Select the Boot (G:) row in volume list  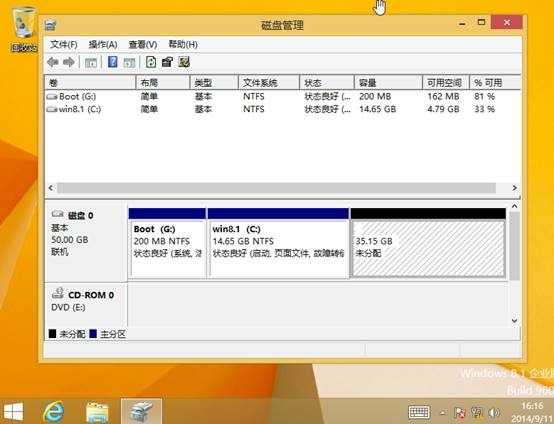point(283,96)
